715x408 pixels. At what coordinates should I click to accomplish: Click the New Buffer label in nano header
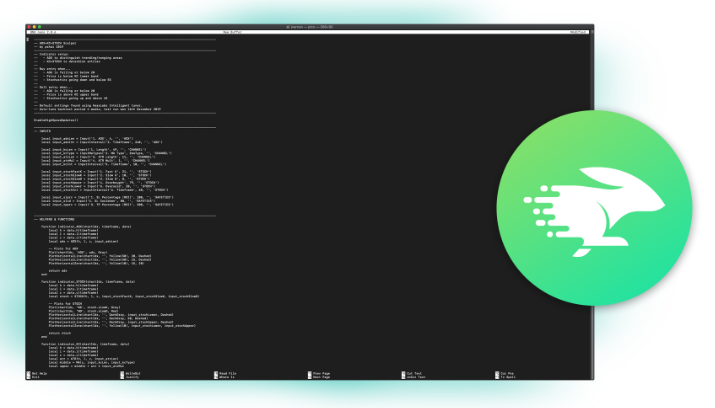pos(232,32)
